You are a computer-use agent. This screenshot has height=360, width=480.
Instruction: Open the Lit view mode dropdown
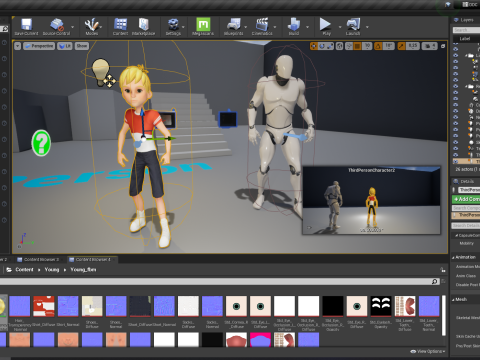click(x=65, y=46)
